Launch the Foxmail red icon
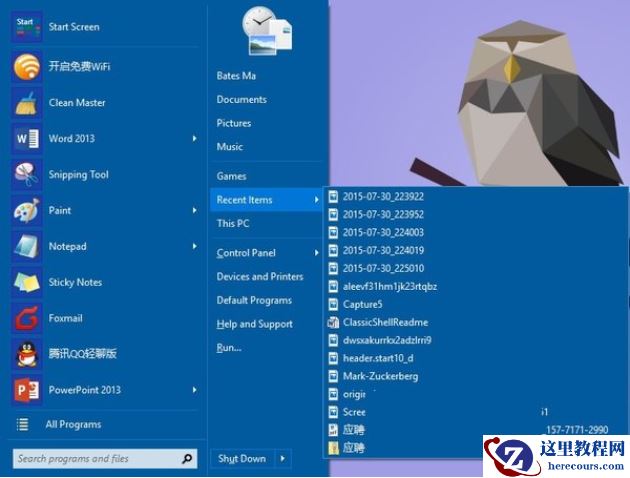 pyautogui.click(x=27, y=318)
